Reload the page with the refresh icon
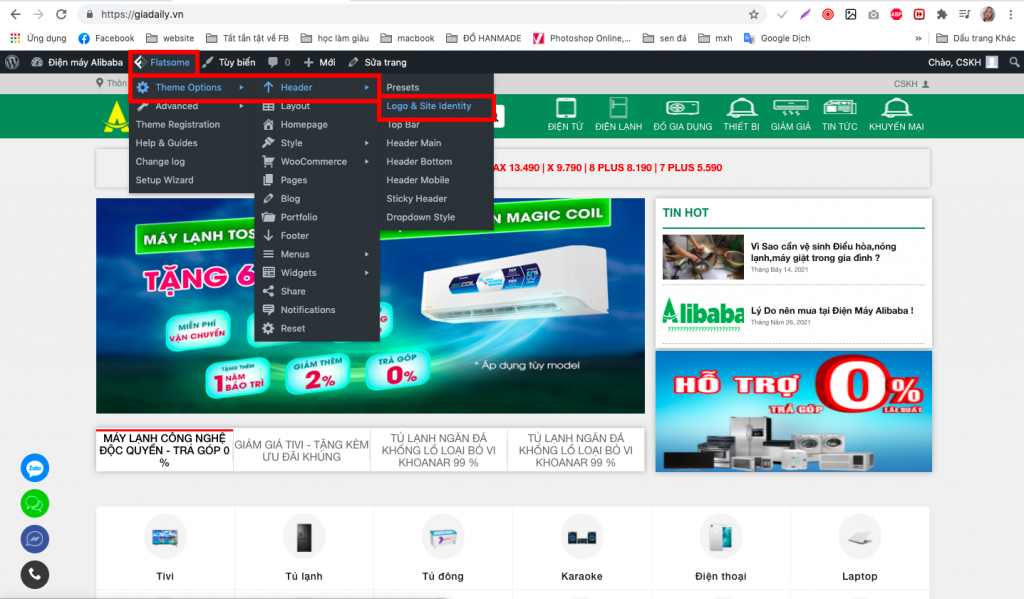 tap(61, 14)
